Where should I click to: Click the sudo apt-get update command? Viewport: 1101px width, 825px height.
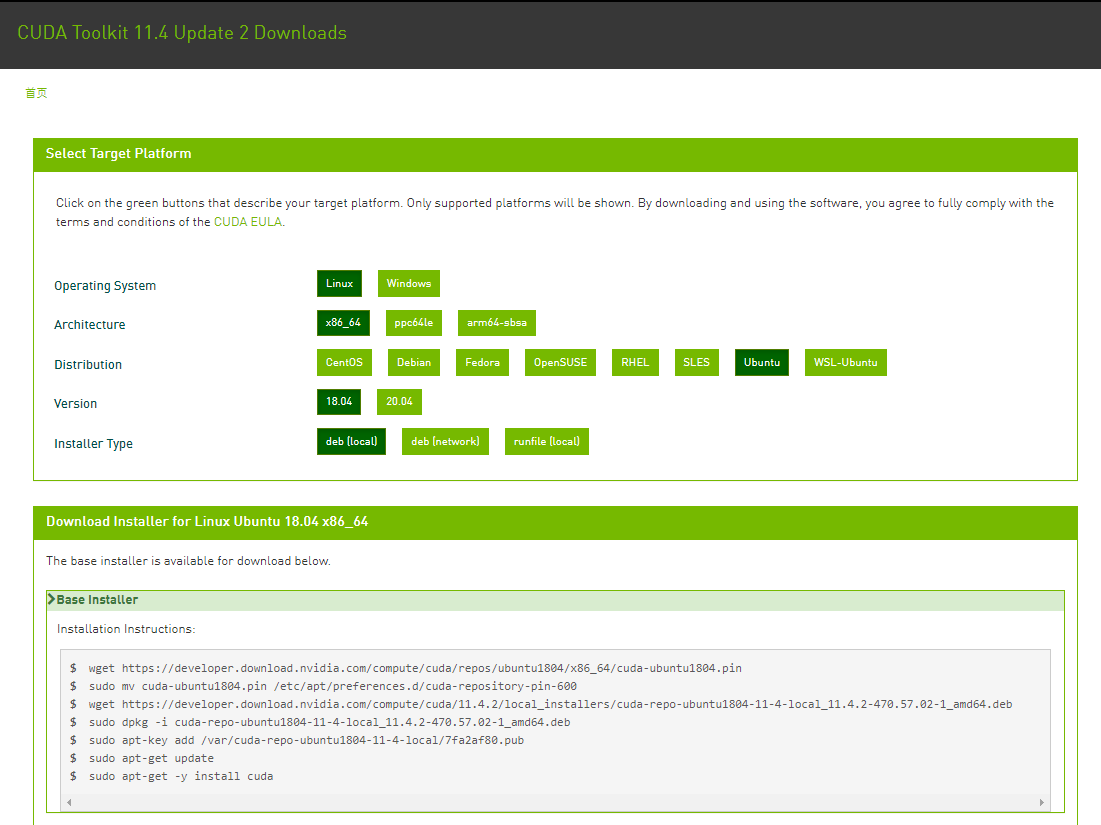[x=151, y=758]
